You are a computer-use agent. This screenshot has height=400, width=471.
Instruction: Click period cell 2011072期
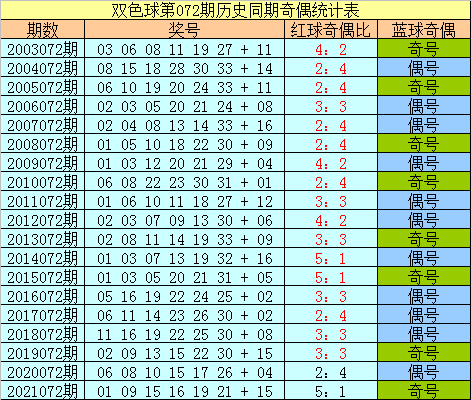pos(42,201)
